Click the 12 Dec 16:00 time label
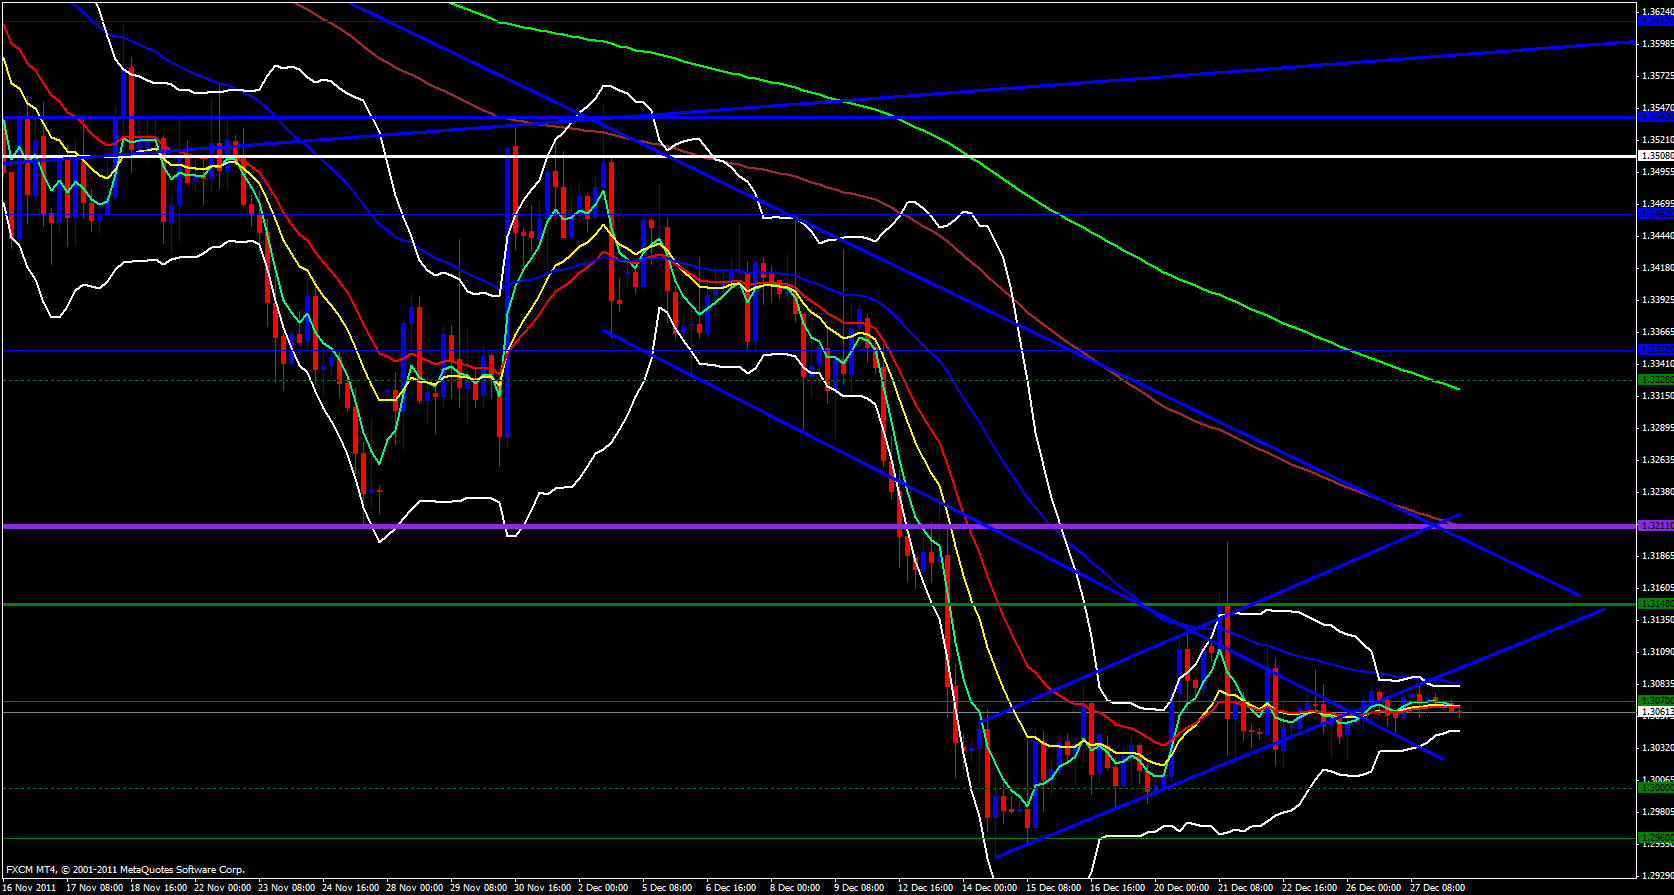 (926, 888)
